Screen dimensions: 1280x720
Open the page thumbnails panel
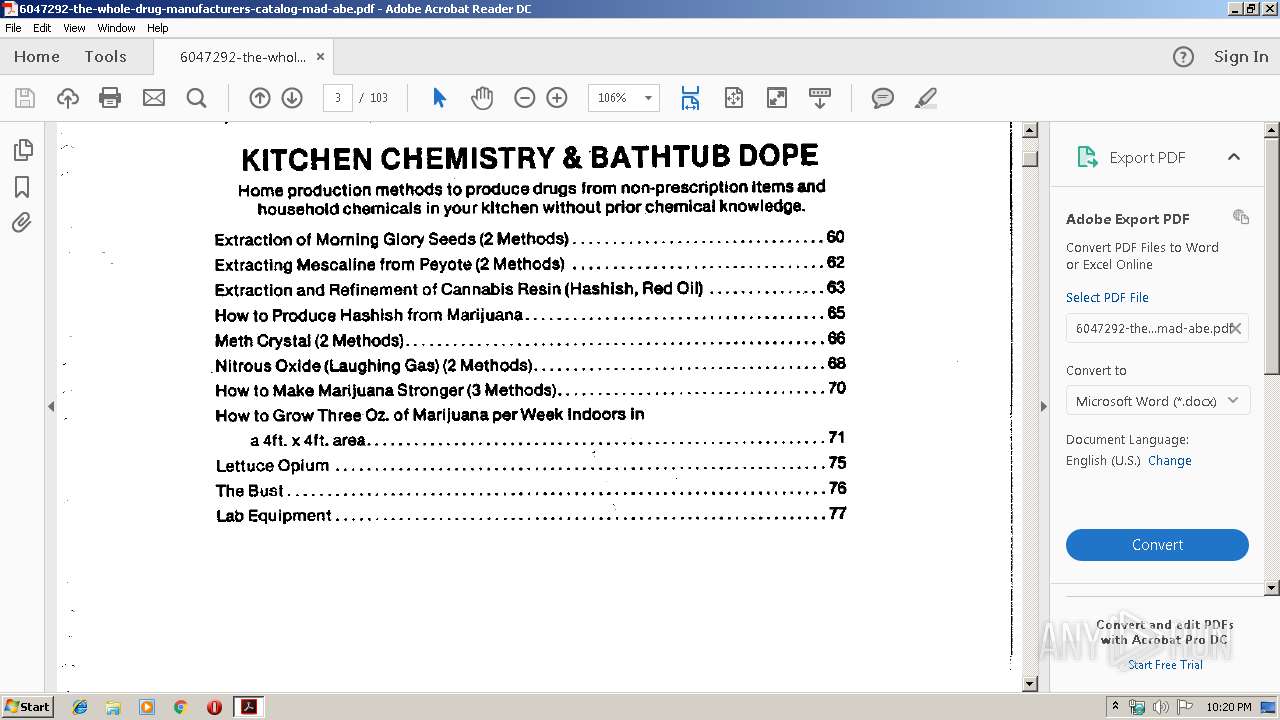pos(22,150)
